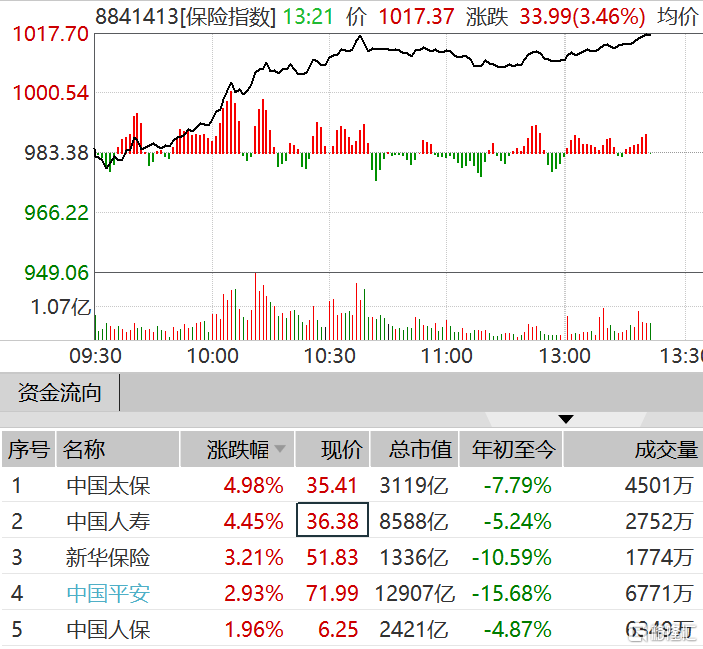703x649 pixels.
Task: Click the 4501万 volume cell
Action: click(659, 486)
